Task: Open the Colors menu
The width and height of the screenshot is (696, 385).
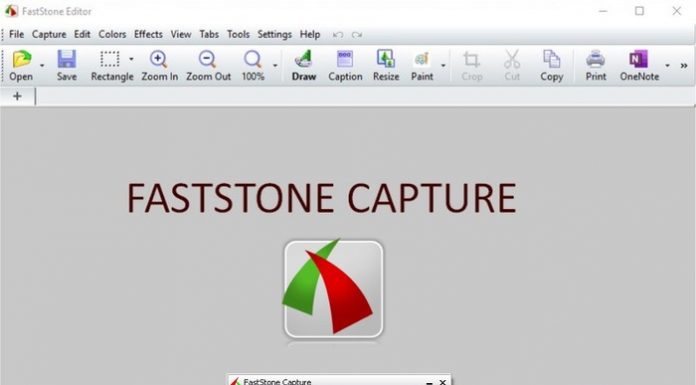Action: tap(112, 34)
